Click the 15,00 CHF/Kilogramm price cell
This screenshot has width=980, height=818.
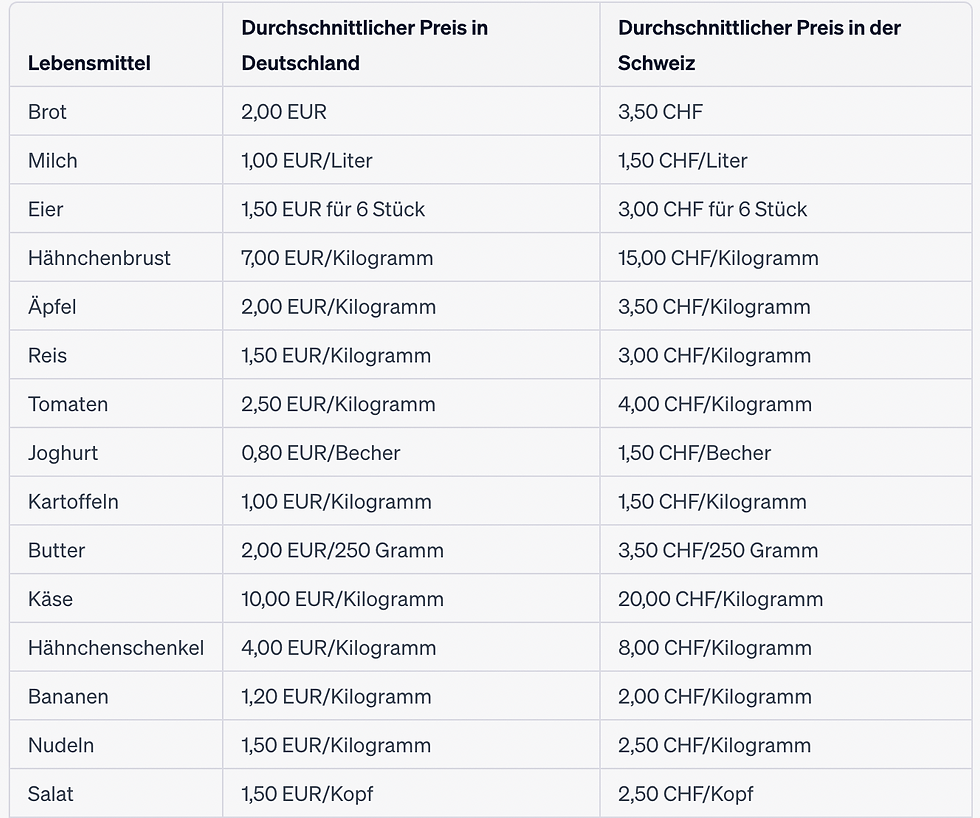(718, 258)
